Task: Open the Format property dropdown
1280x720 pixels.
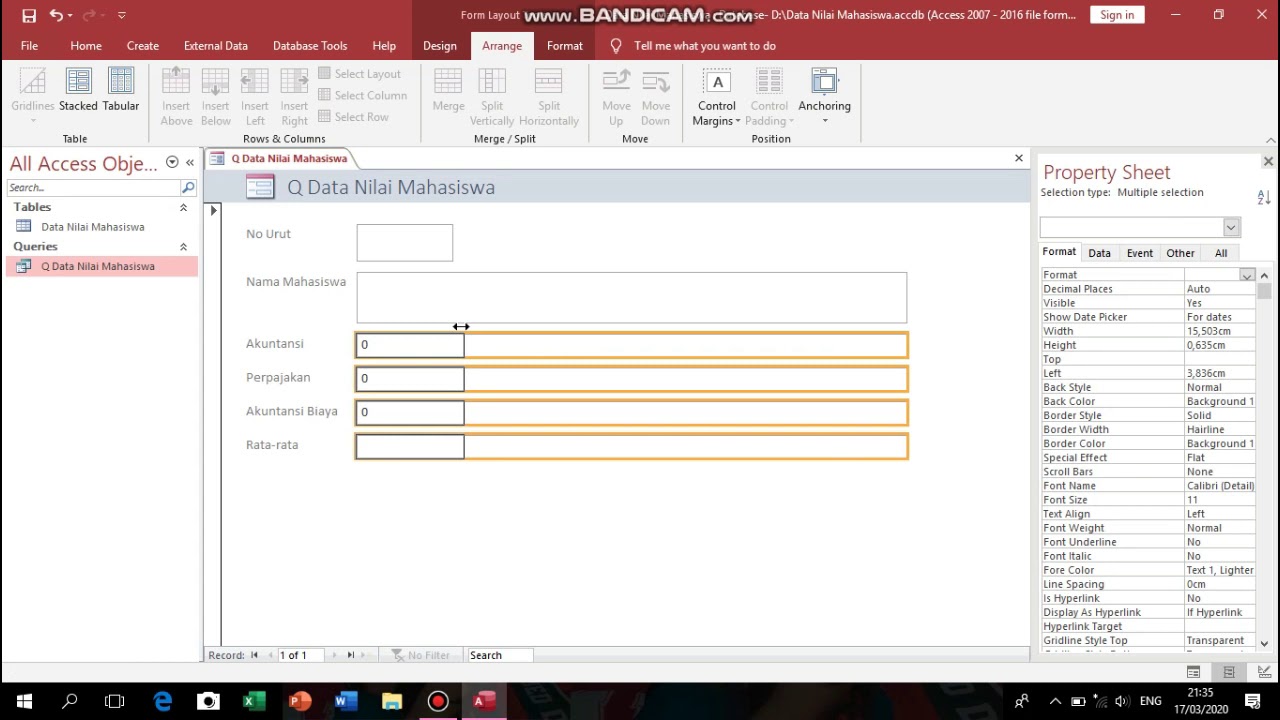Action: 1247,275
